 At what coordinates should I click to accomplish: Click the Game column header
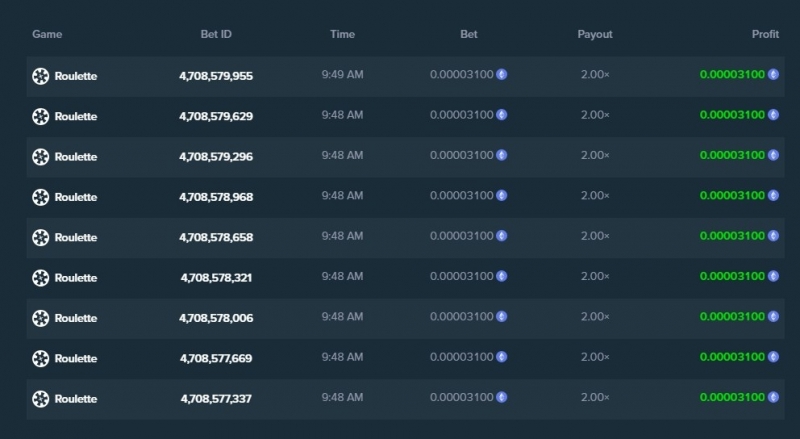tap(47, 34)
